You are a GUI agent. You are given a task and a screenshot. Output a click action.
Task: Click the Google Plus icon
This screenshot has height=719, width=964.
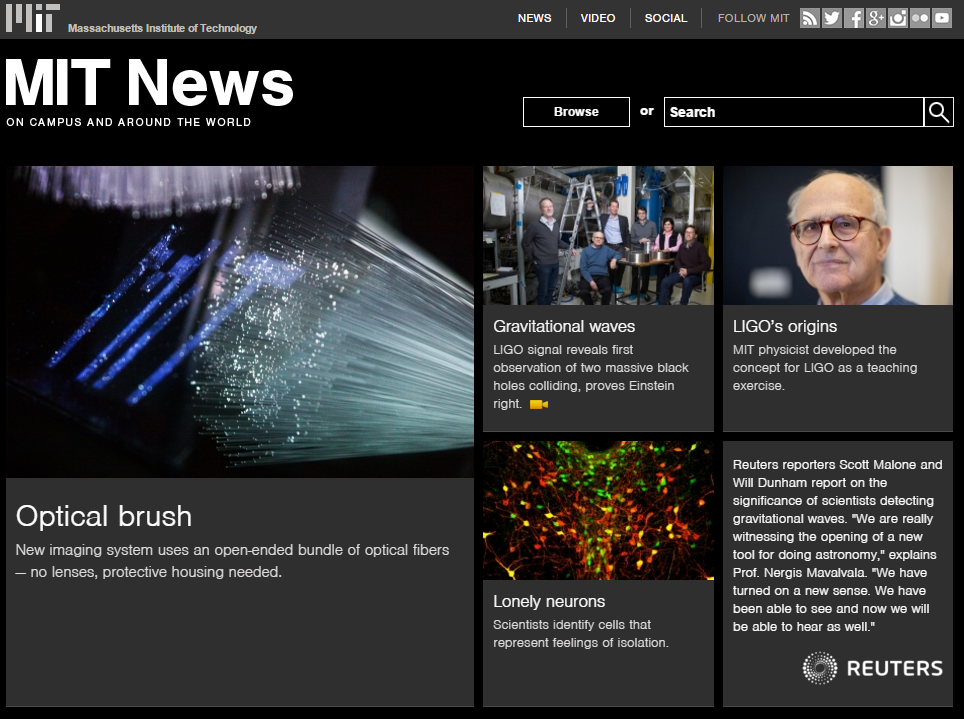(x=876, y=18)
